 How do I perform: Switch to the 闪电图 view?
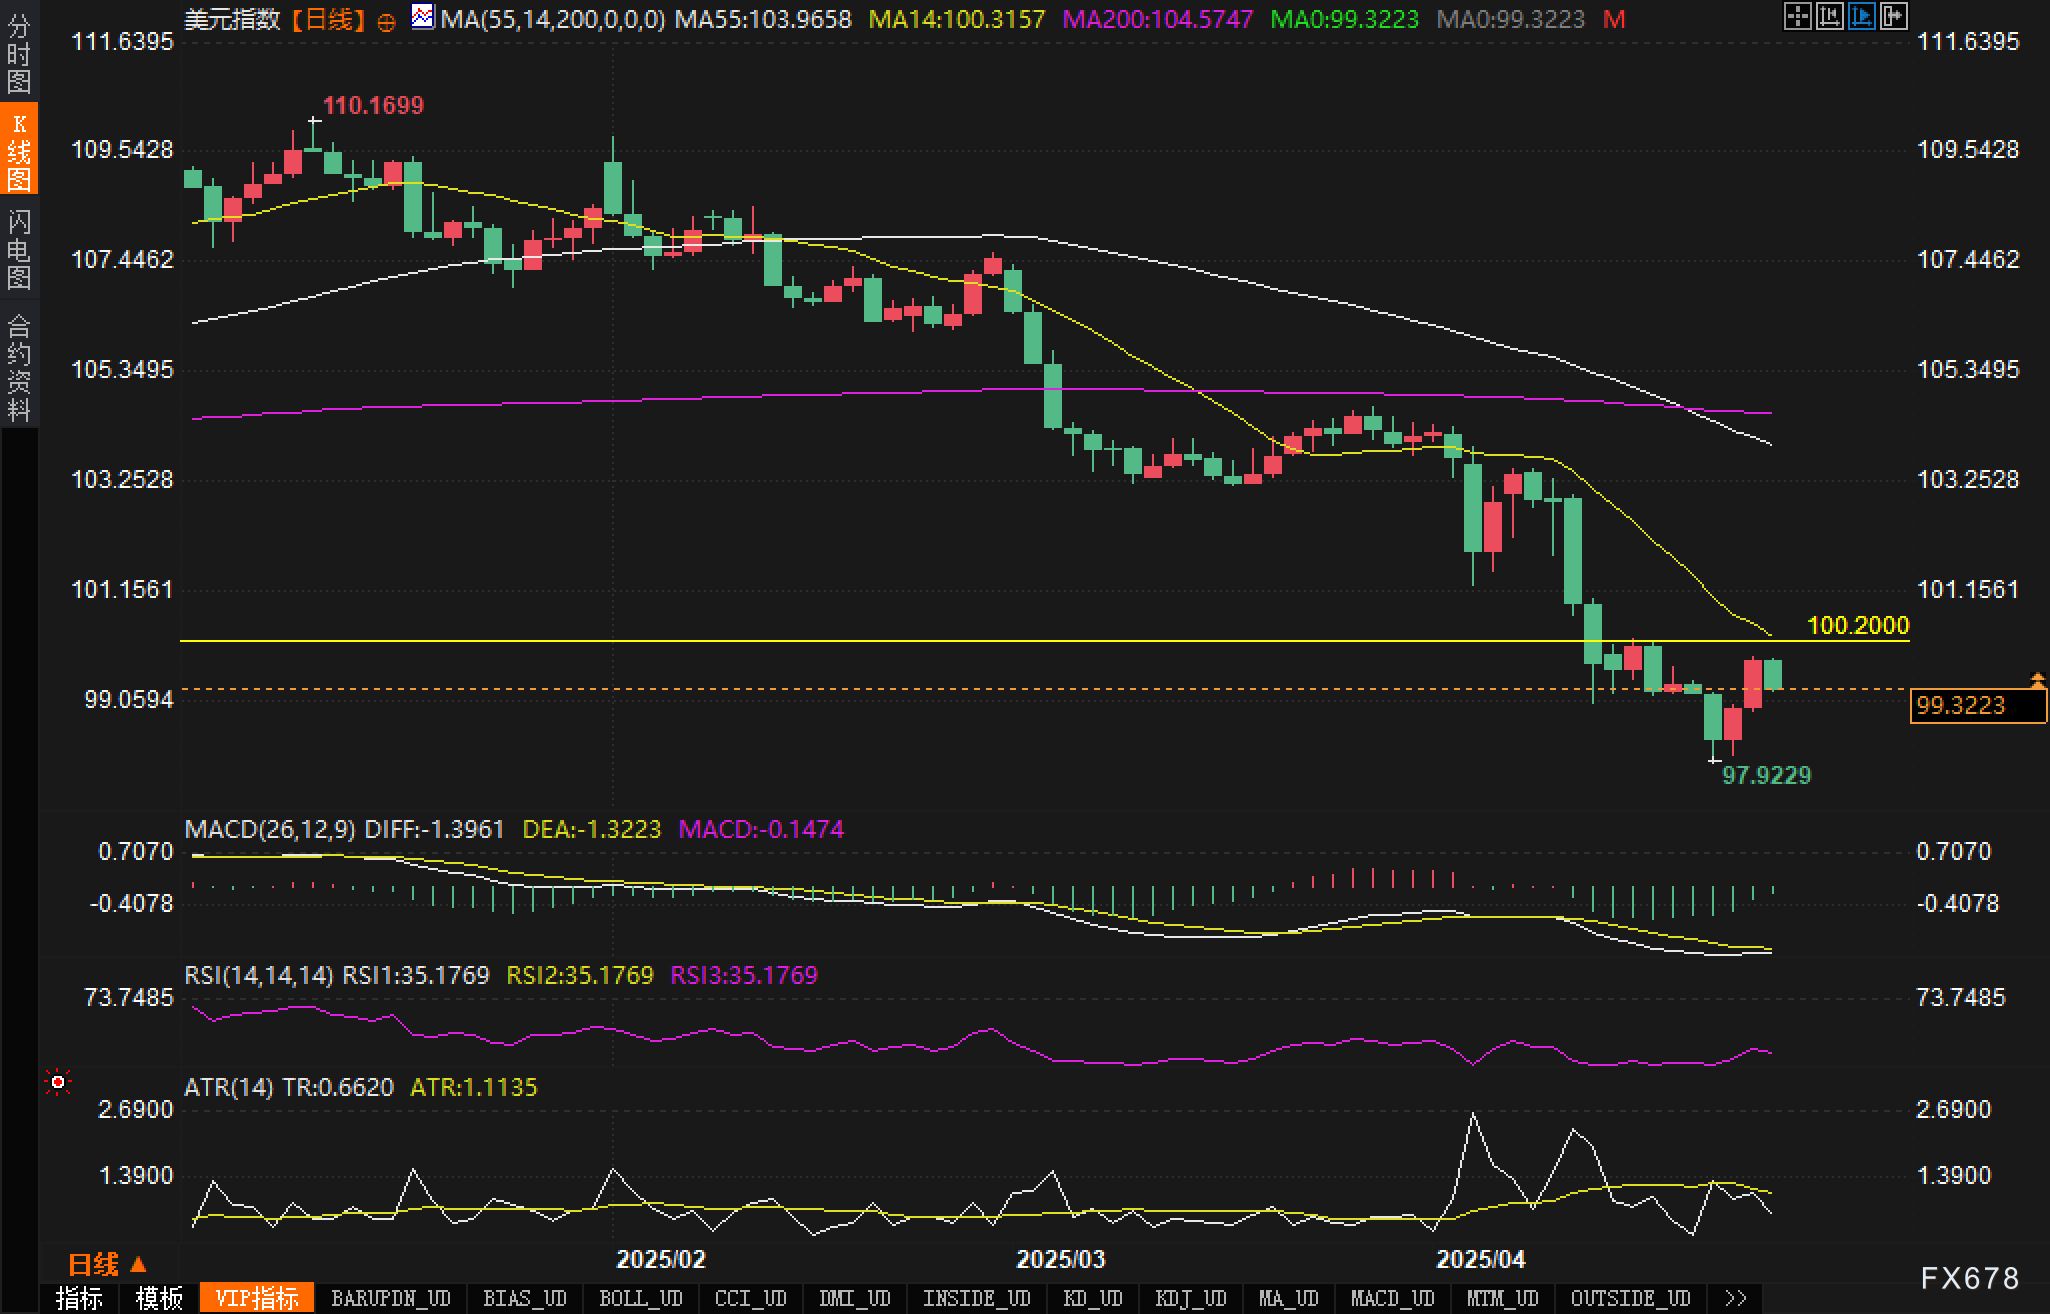(19, 249)
